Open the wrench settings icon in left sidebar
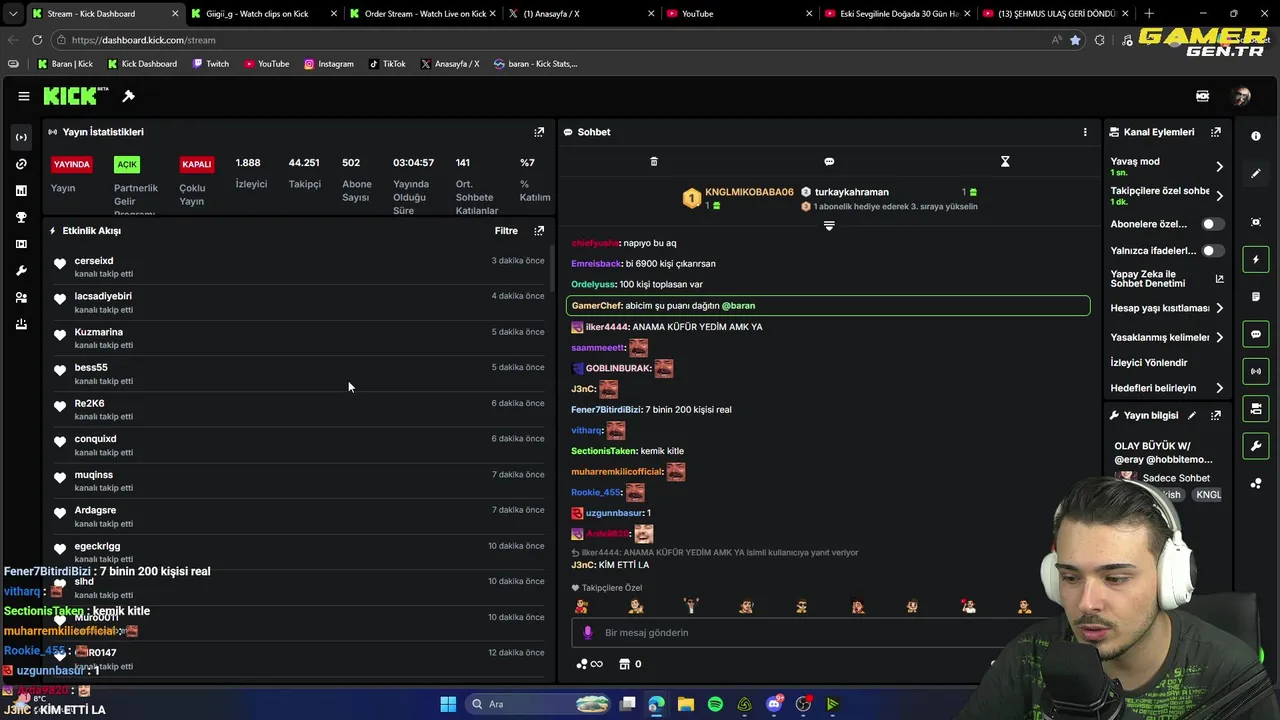Image resolution: width=1280 pixels, height=720 pixels. coord(21,271)
